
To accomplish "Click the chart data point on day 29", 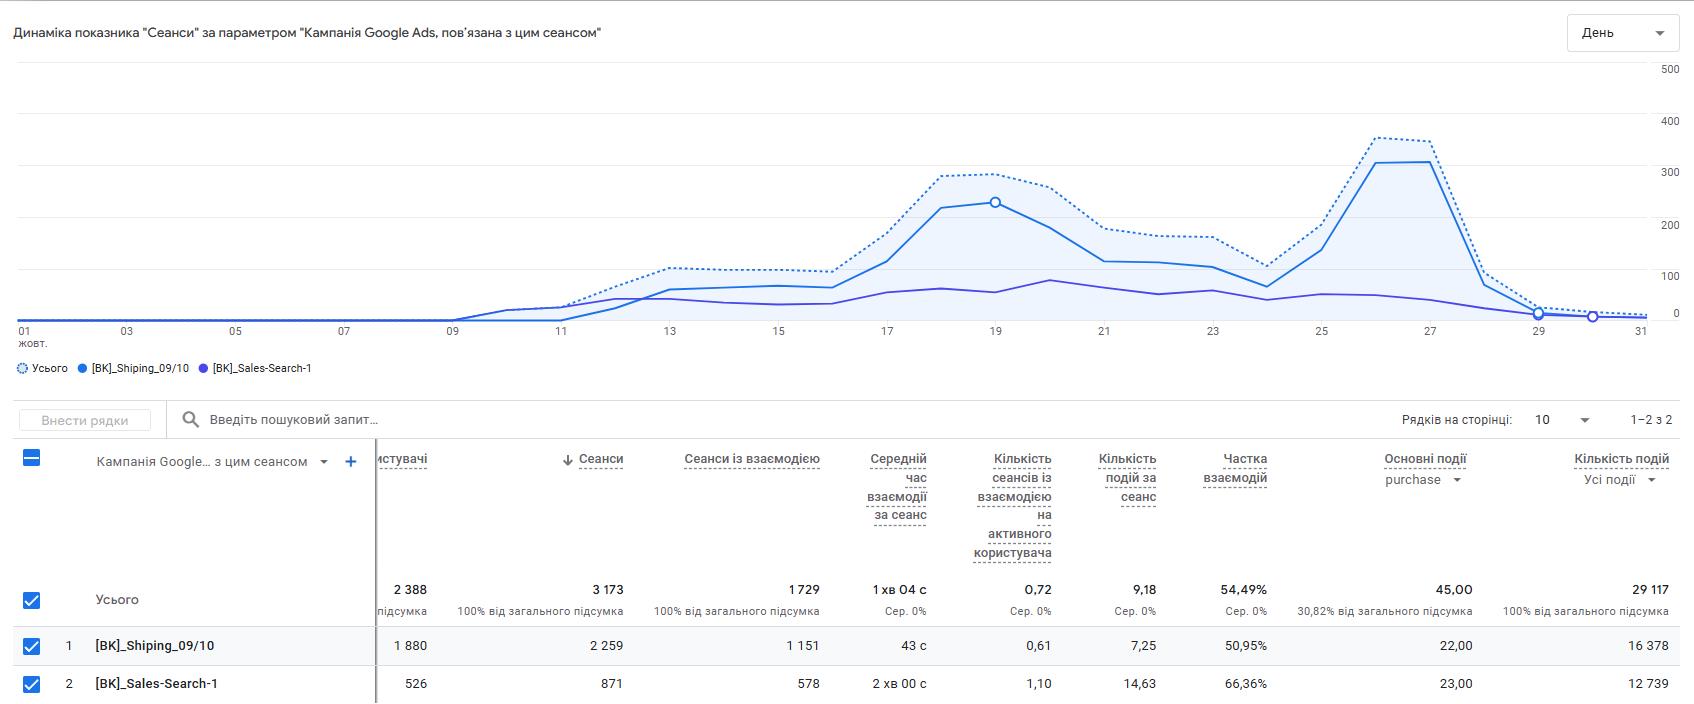I will [1538, 314].
